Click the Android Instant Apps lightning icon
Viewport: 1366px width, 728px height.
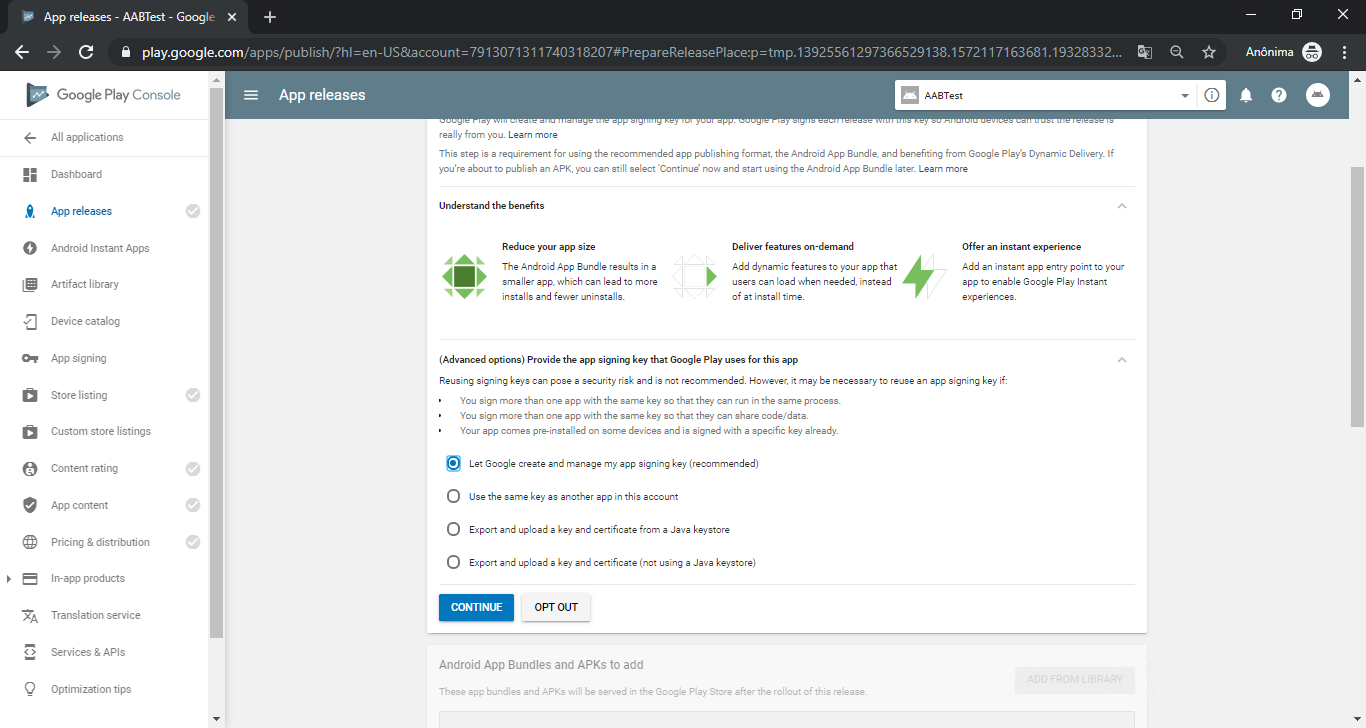(30, 248)
